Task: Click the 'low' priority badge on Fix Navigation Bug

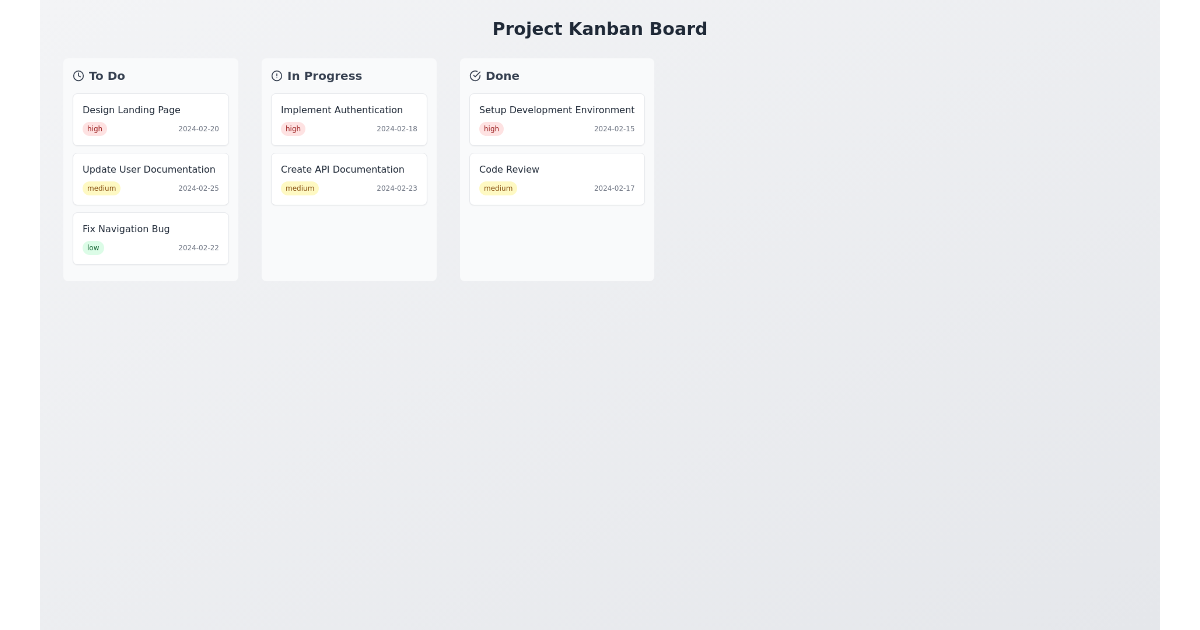Action: (93, 247)
